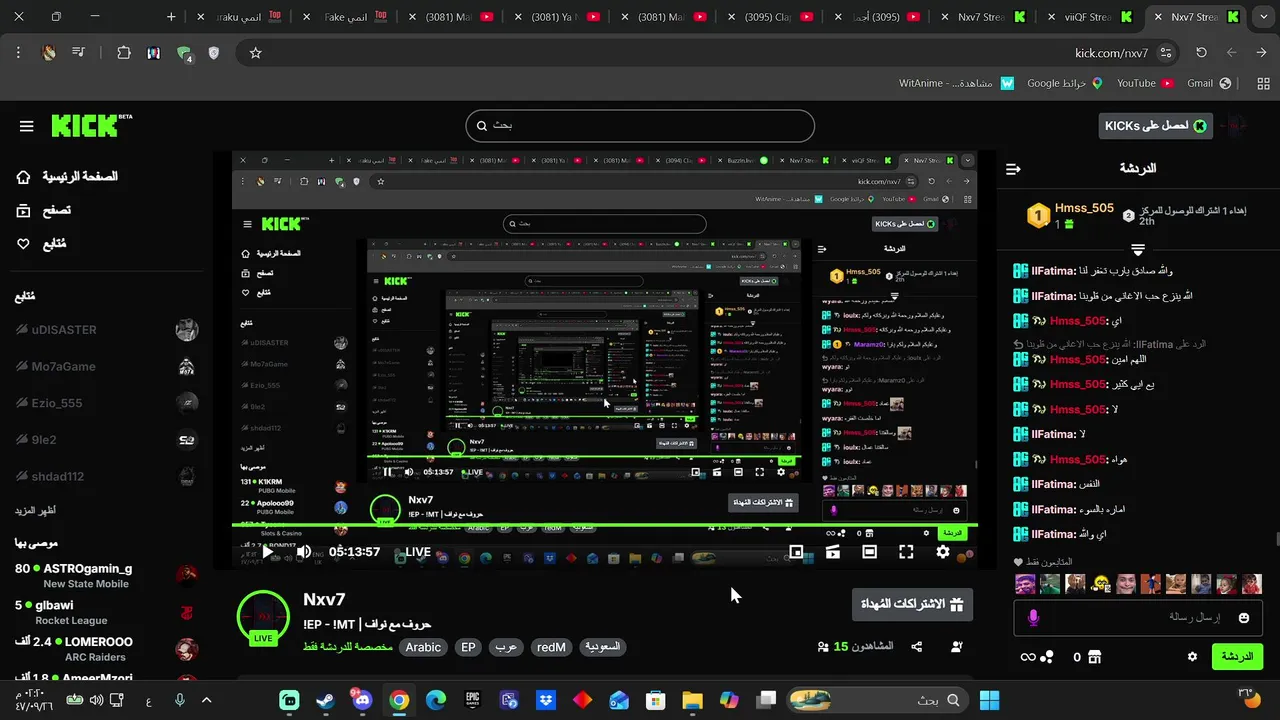This screenshot has width=1280, height=720.
Task: Open uDISASTER followed channel
Action: pos(106,330)
